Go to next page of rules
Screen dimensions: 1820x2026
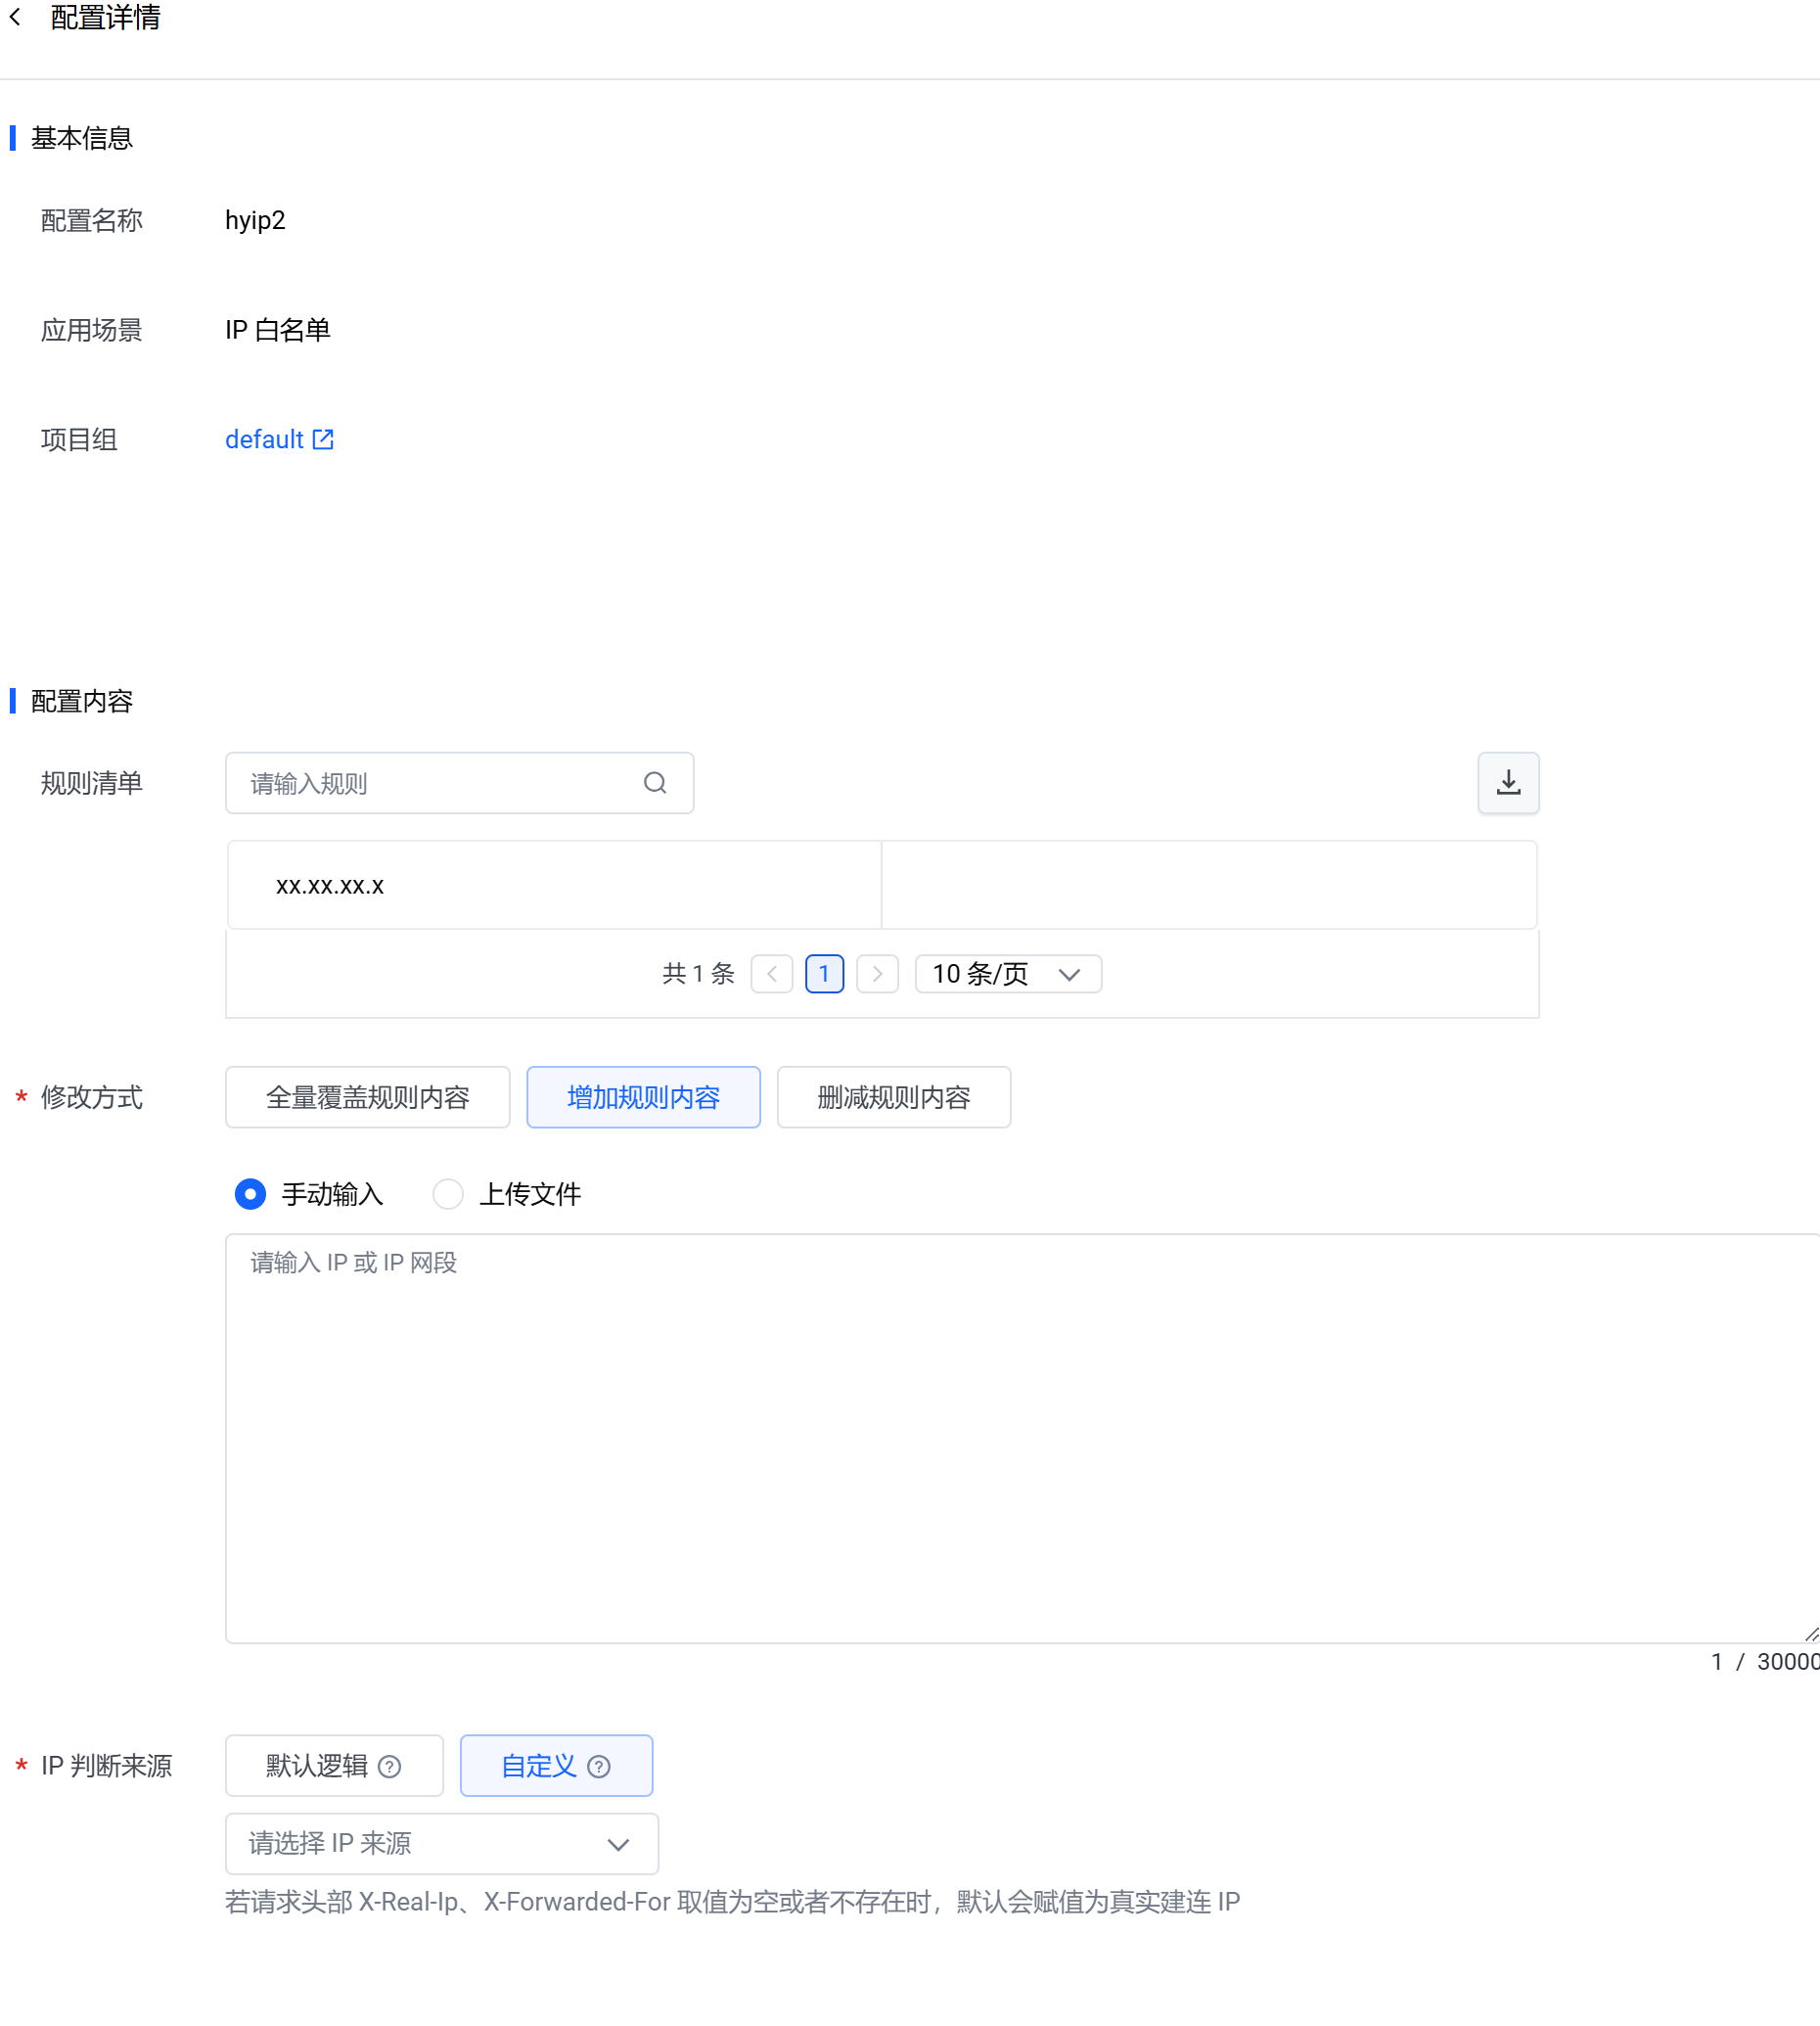pyautogui.click(x=877, y=973)
